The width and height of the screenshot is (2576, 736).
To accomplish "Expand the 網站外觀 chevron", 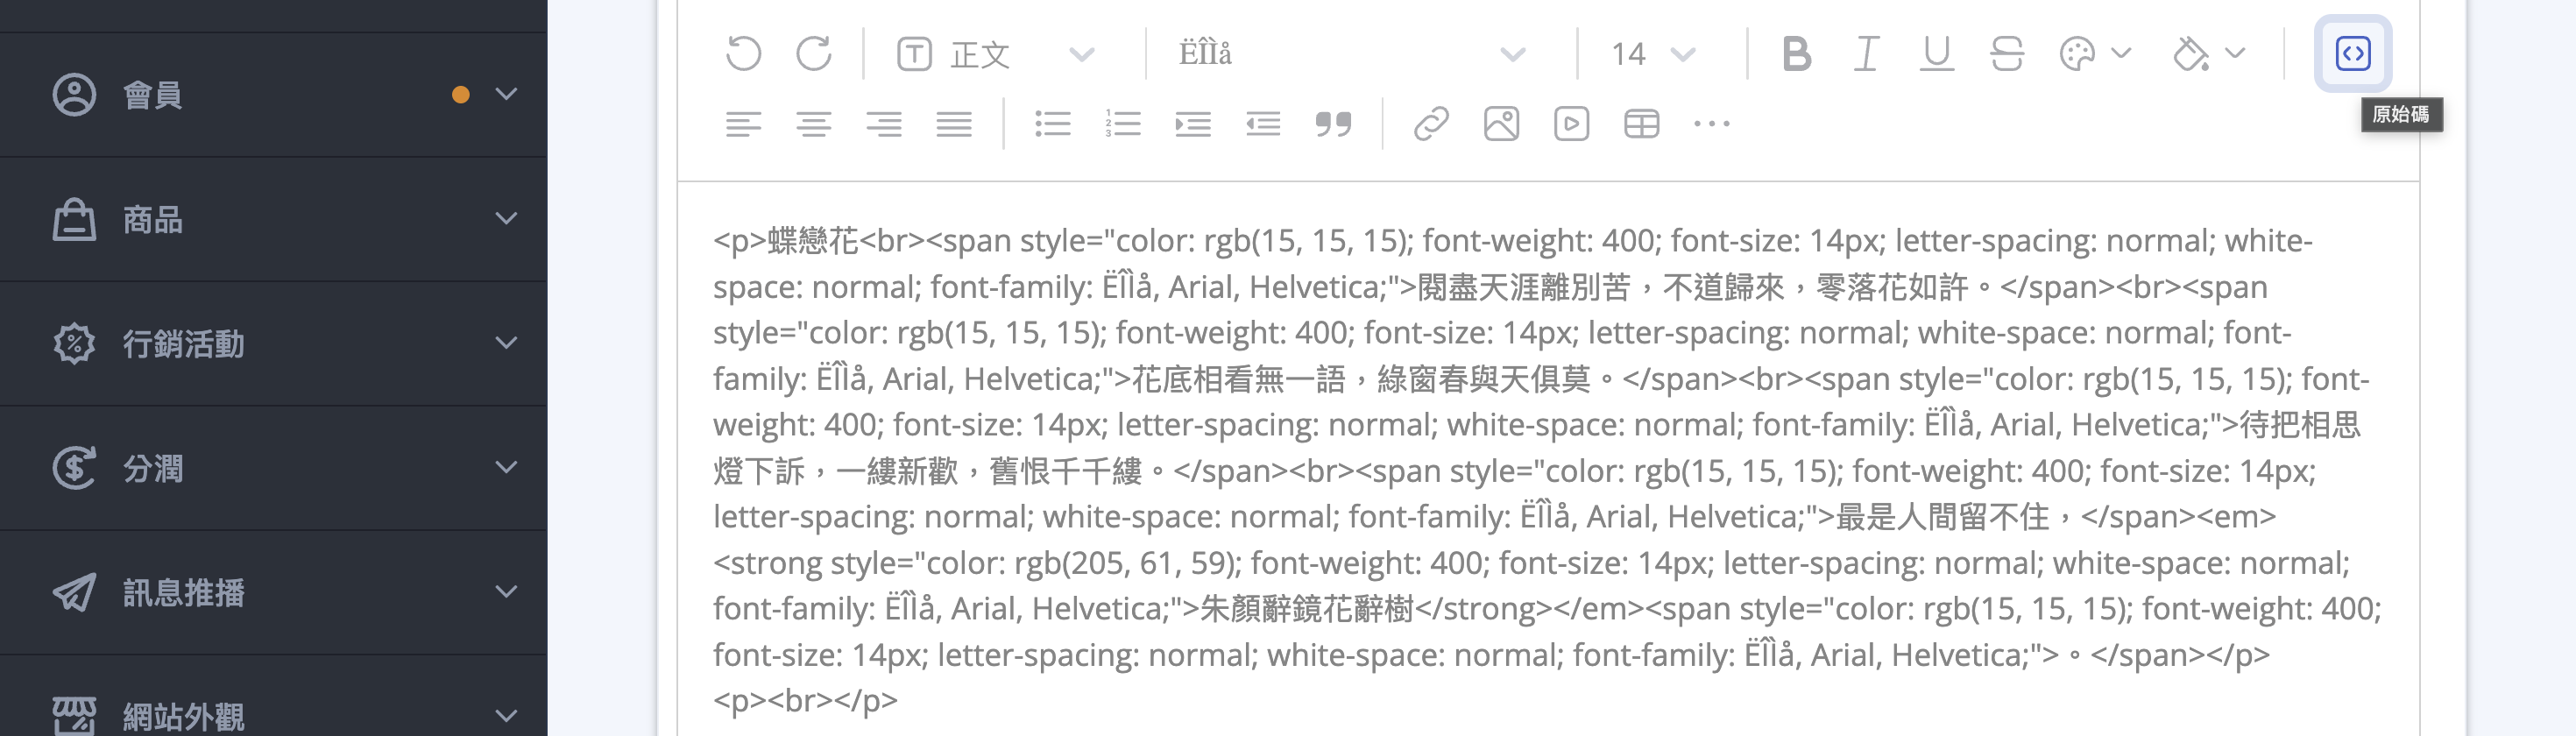I will 507,715.
